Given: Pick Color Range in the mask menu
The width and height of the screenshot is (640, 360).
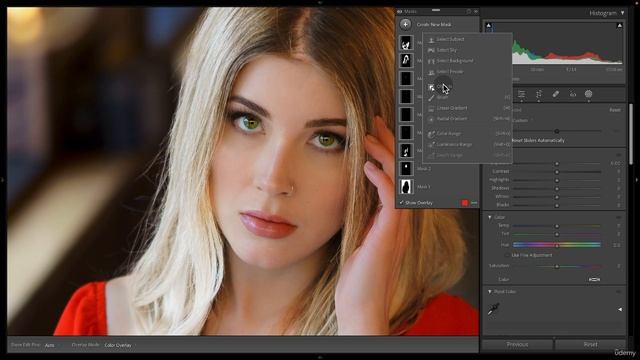Looking at the screenshot, I should 449,133.
